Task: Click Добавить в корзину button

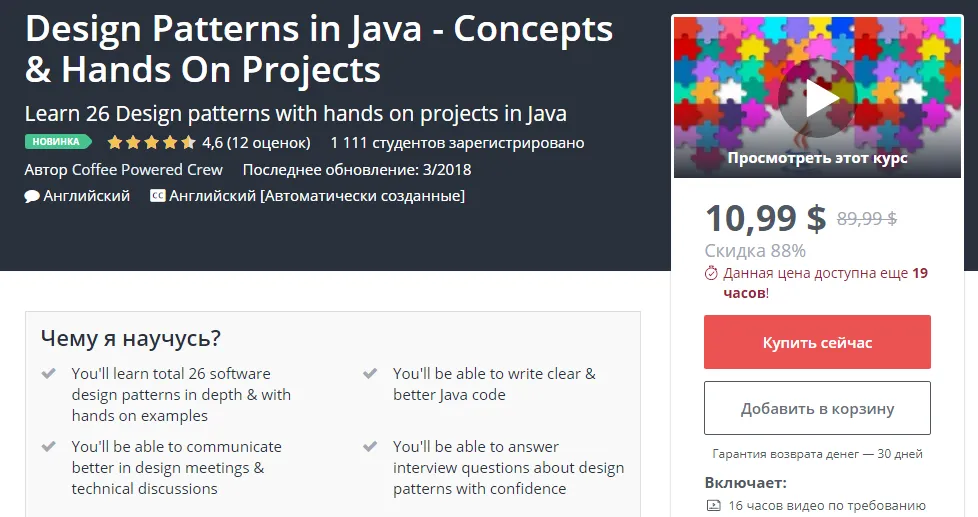Action: tap(817, 408)
